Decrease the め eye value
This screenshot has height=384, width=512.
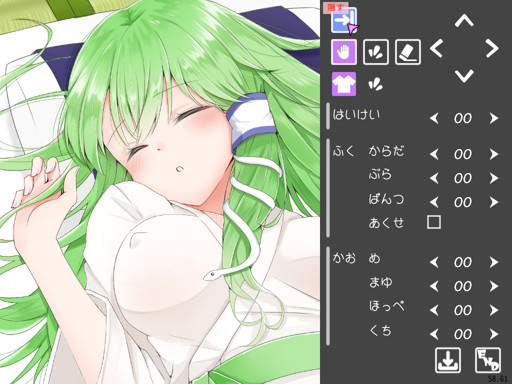click(434, 262)
